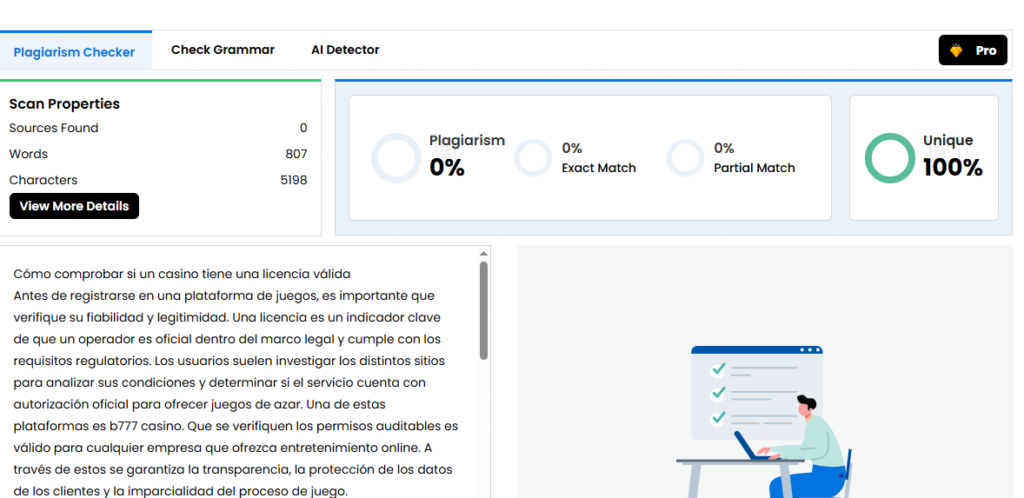Click the second checkmark in the illustration

(x=717, y=393)
